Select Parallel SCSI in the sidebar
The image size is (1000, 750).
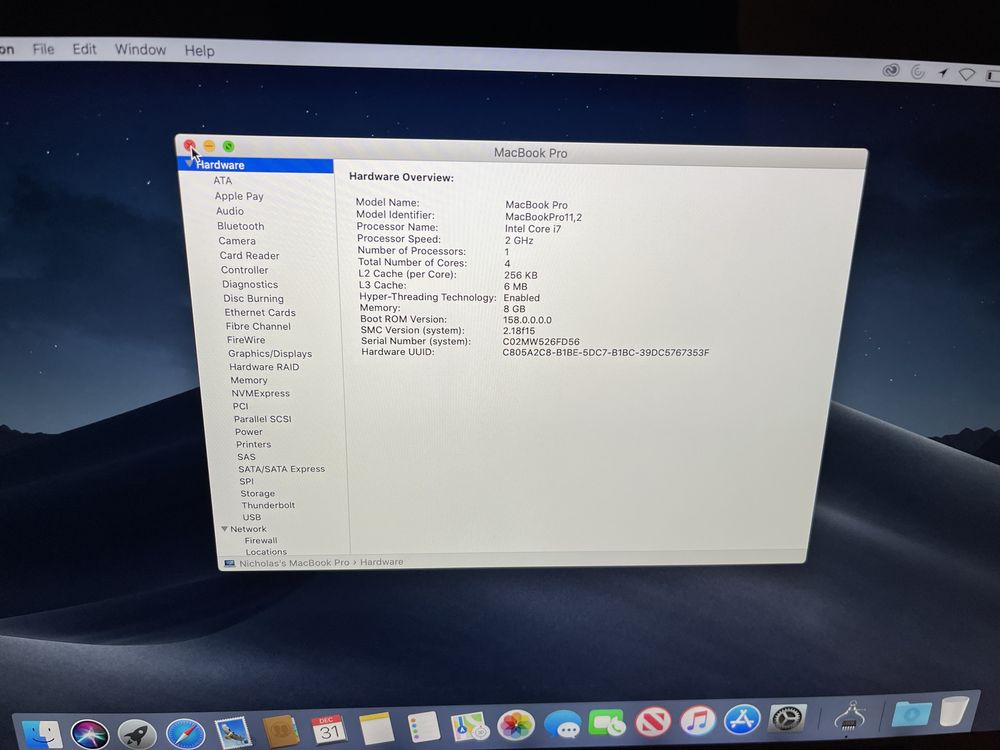[x=262, y=419]
